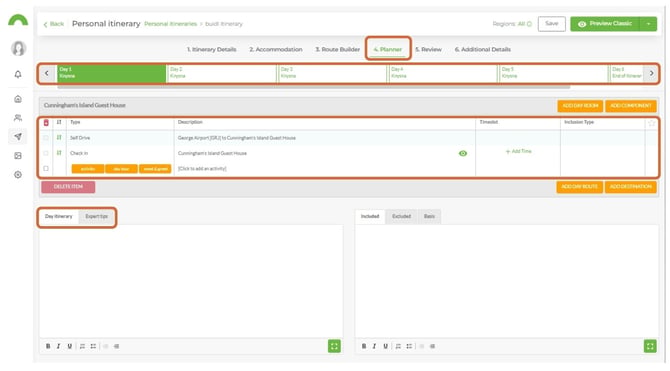Toggle italic in Day Itinerary editor
This screenshot has width=670, height=371.
(59, 346)
